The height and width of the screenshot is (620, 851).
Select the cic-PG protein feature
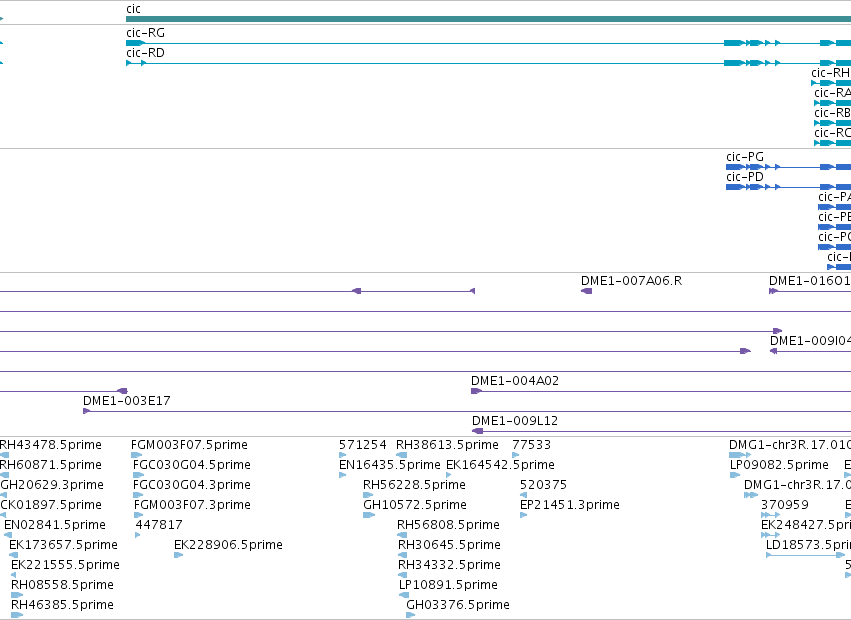[x=789, y=167]
